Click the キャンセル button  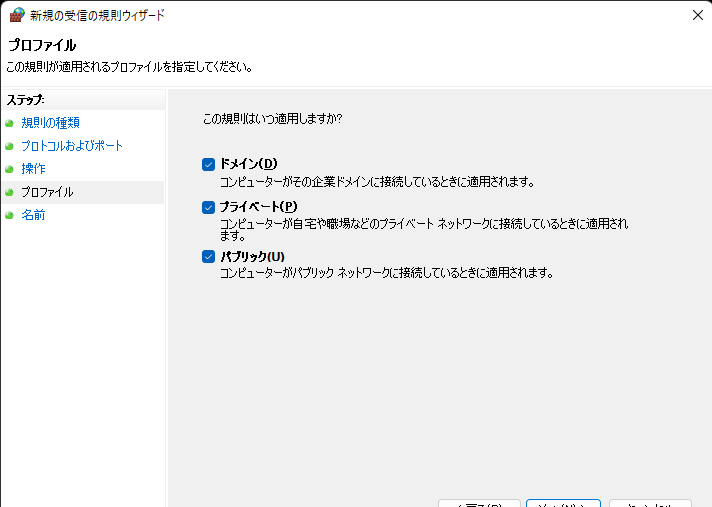tap(649, 503)
